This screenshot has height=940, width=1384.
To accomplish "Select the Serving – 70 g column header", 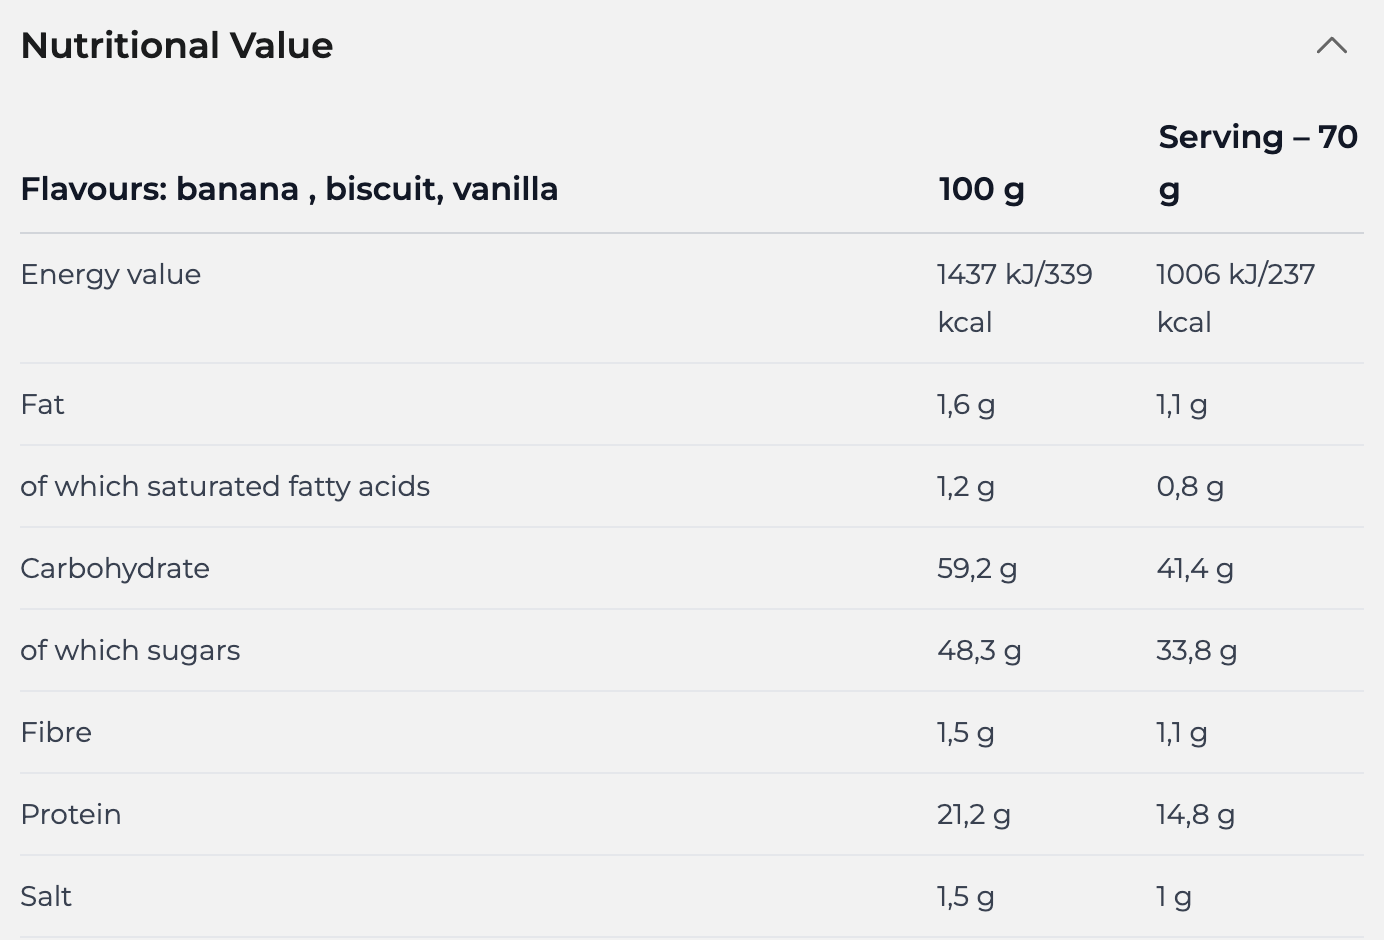I will (x=1257, y=162).
